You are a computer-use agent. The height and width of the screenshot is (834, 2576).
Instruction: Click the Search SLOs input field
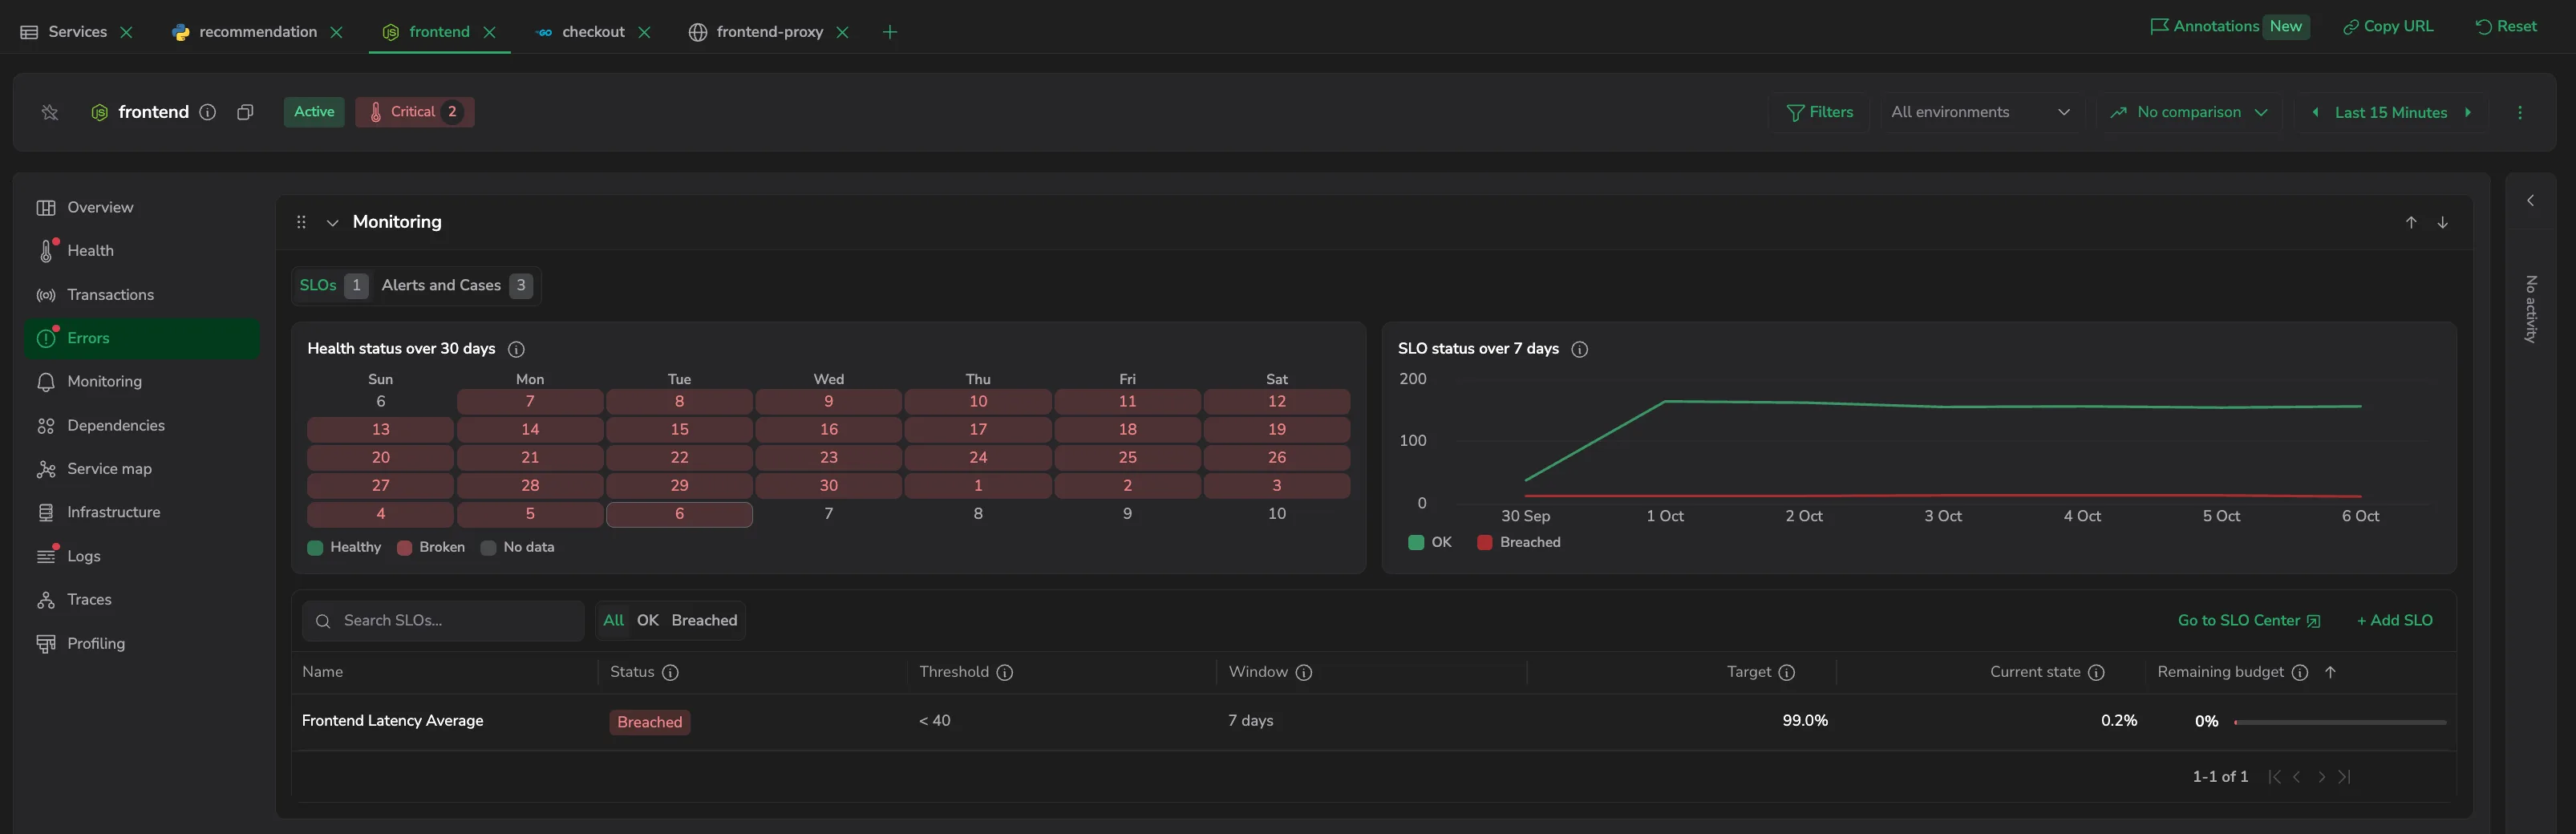coord(443,621)
